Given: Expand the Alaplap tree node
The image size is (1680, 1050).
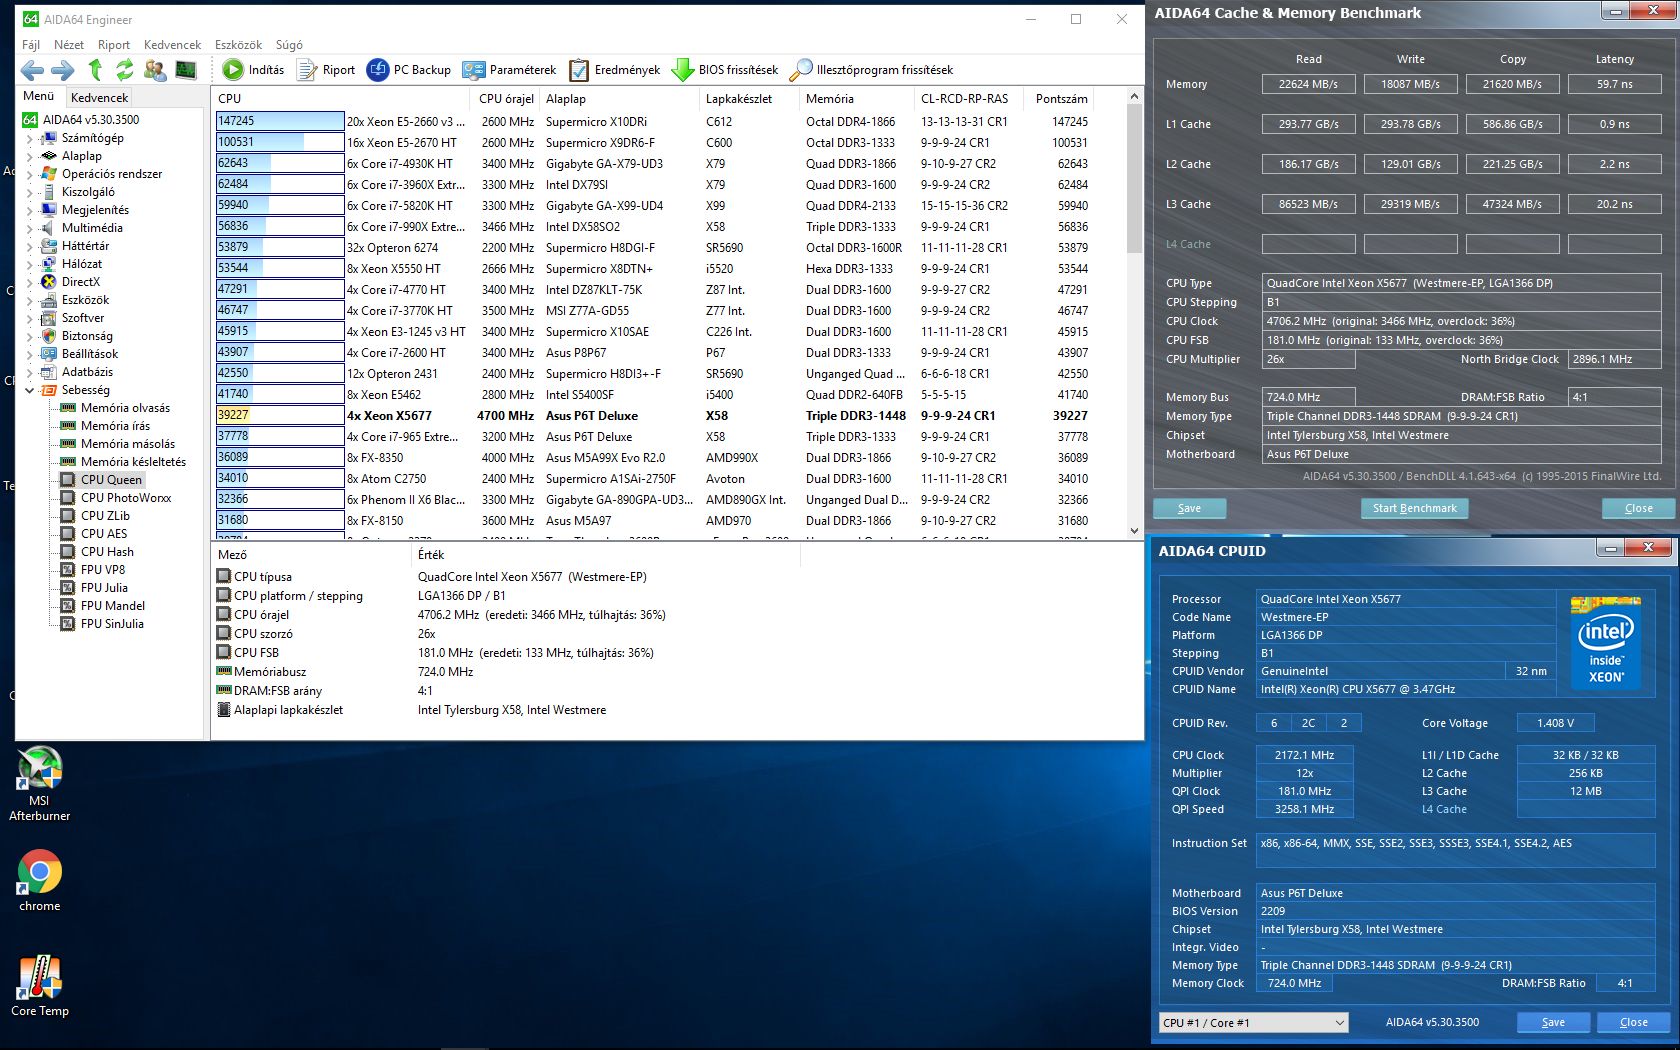Looking at the screenshot, I should point(29,156).
